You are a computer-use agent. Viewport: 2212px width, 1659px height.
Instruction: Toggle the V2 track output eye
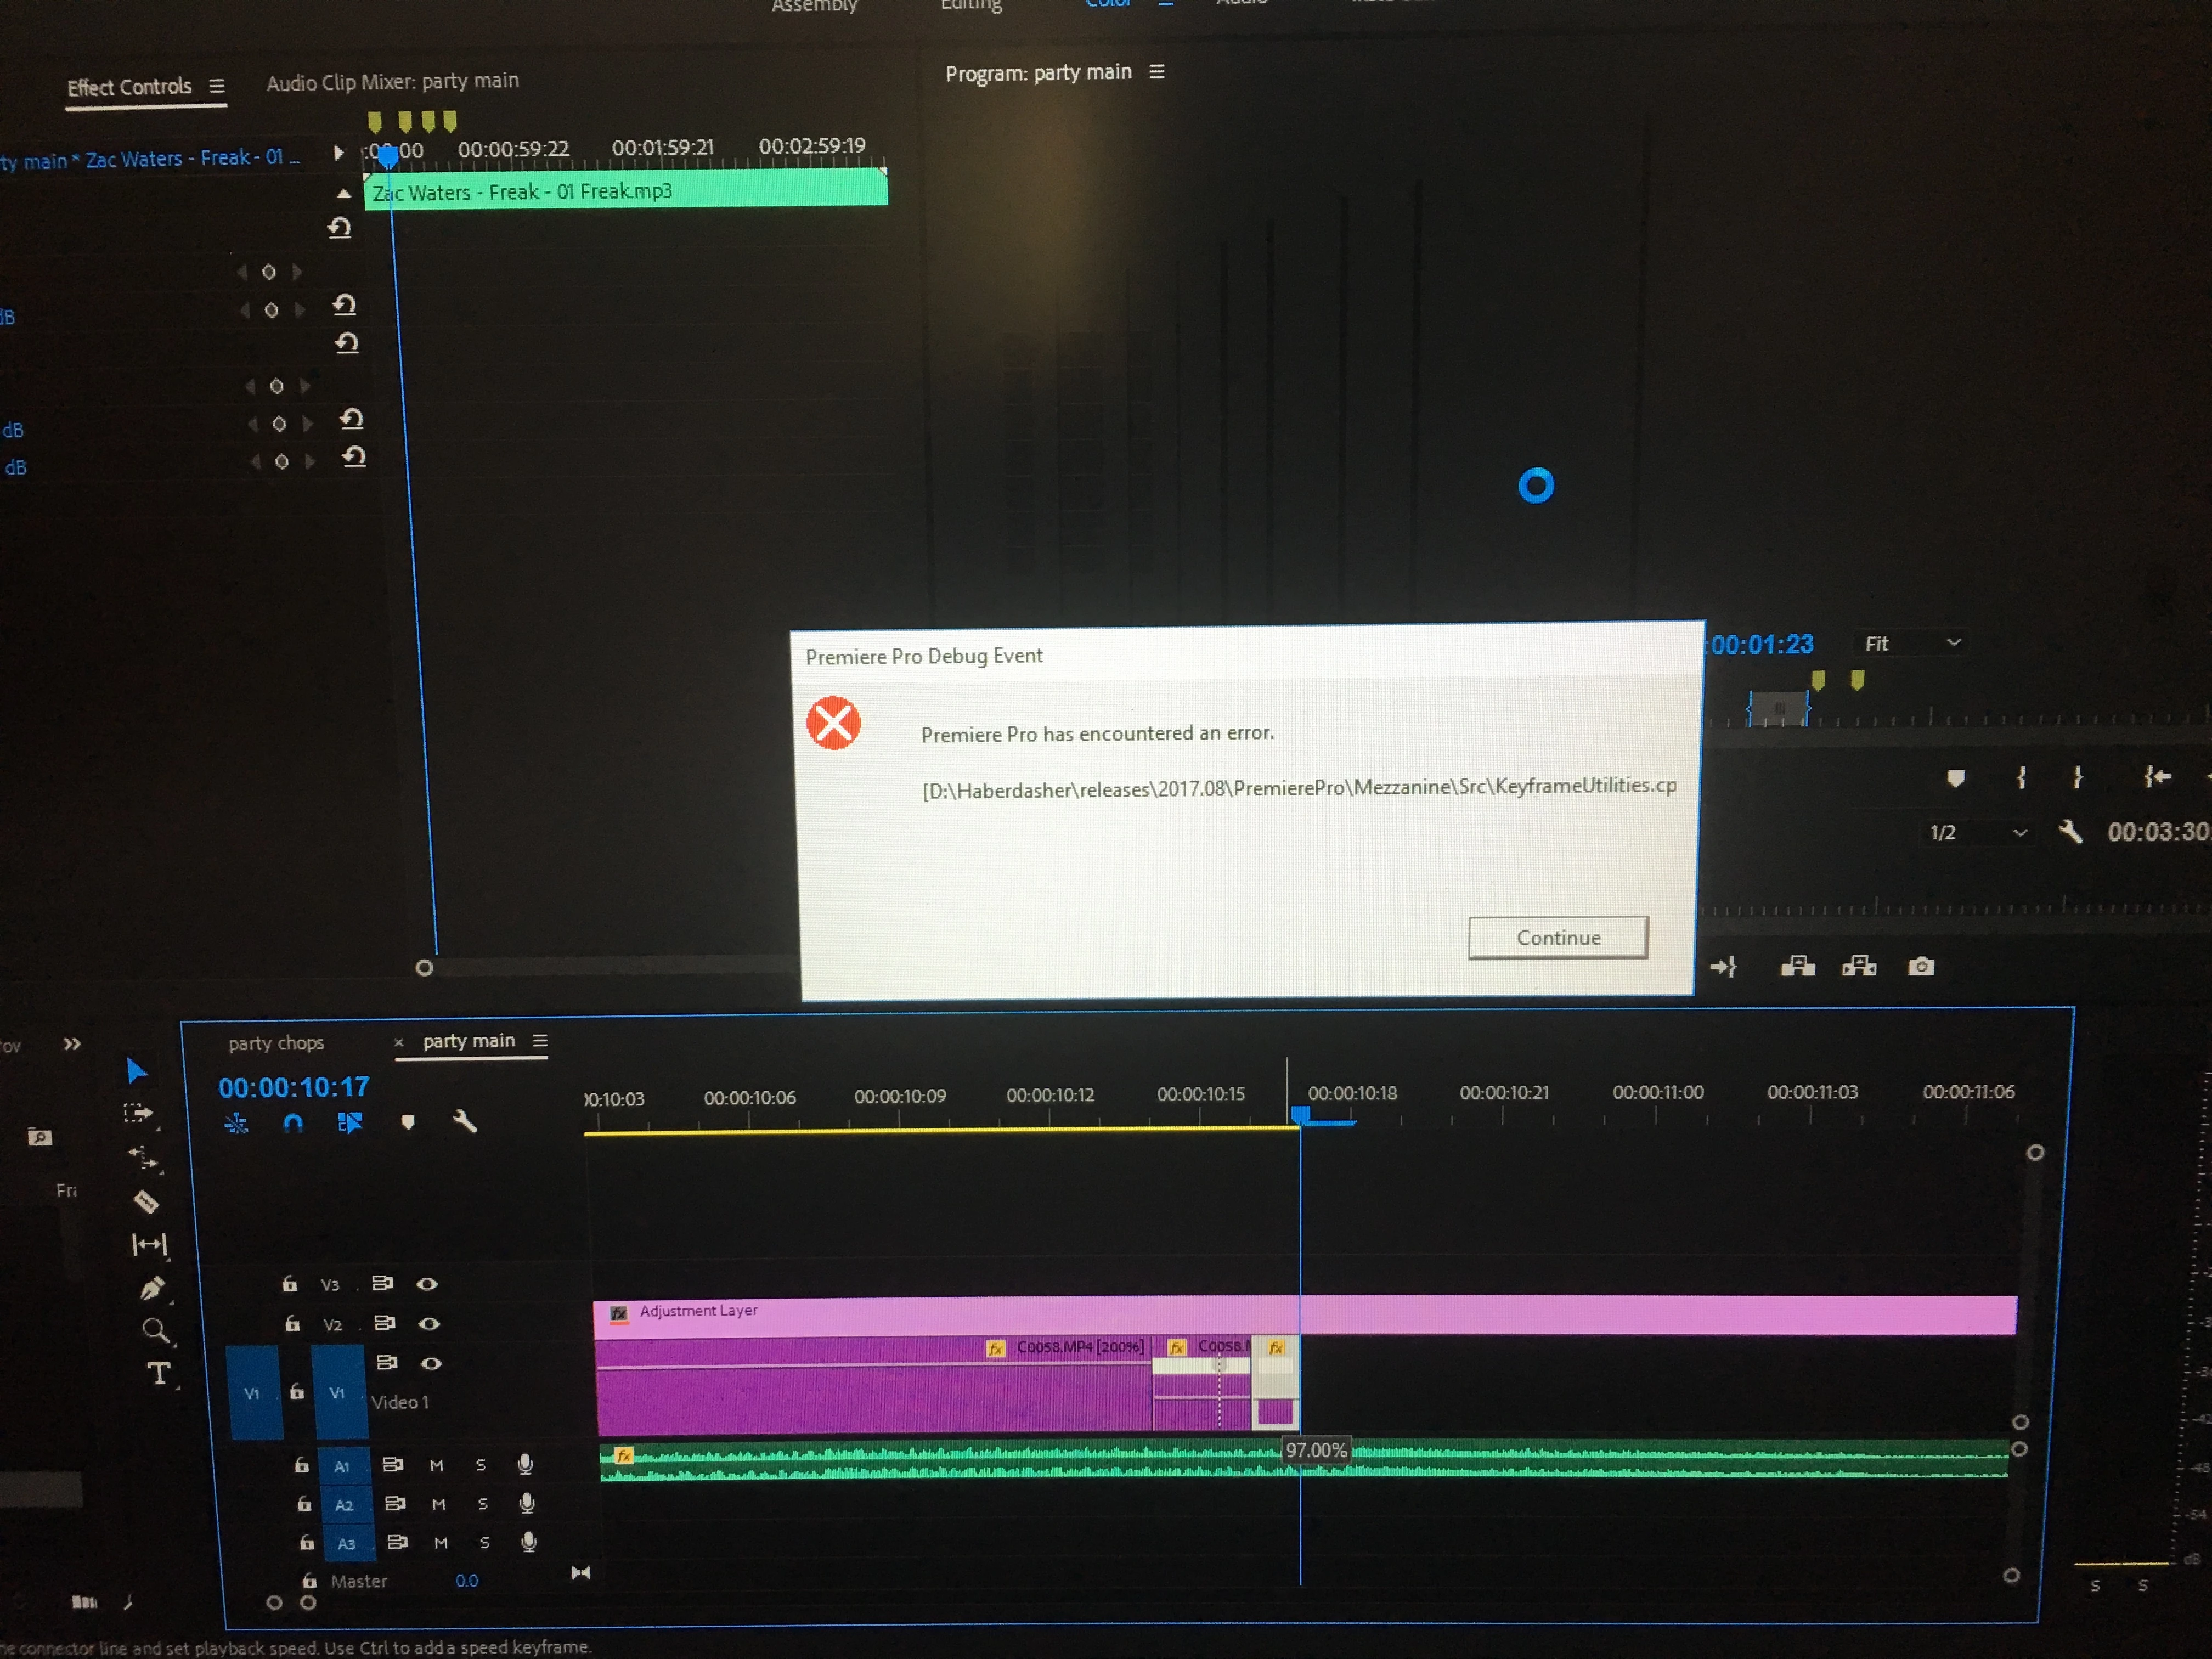(x=429, y=1324)
